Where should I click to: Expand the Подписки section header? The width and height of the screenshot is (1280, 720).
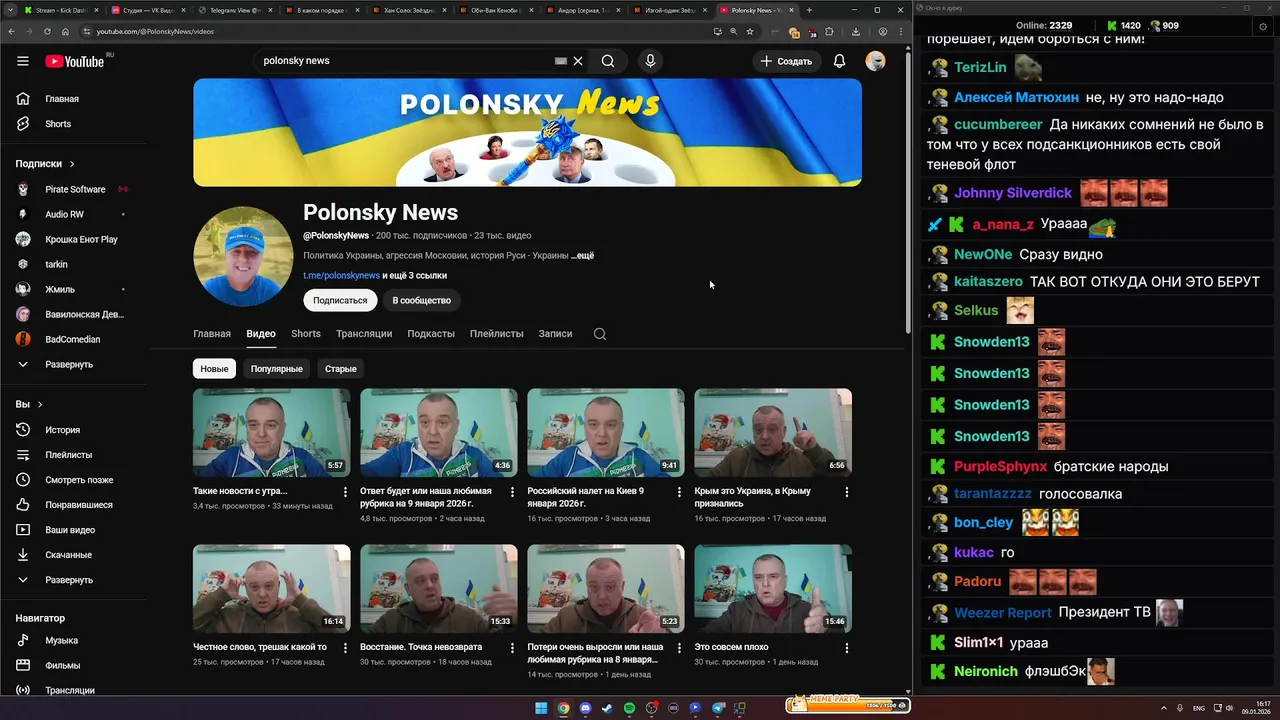click(x=45, y=163)
